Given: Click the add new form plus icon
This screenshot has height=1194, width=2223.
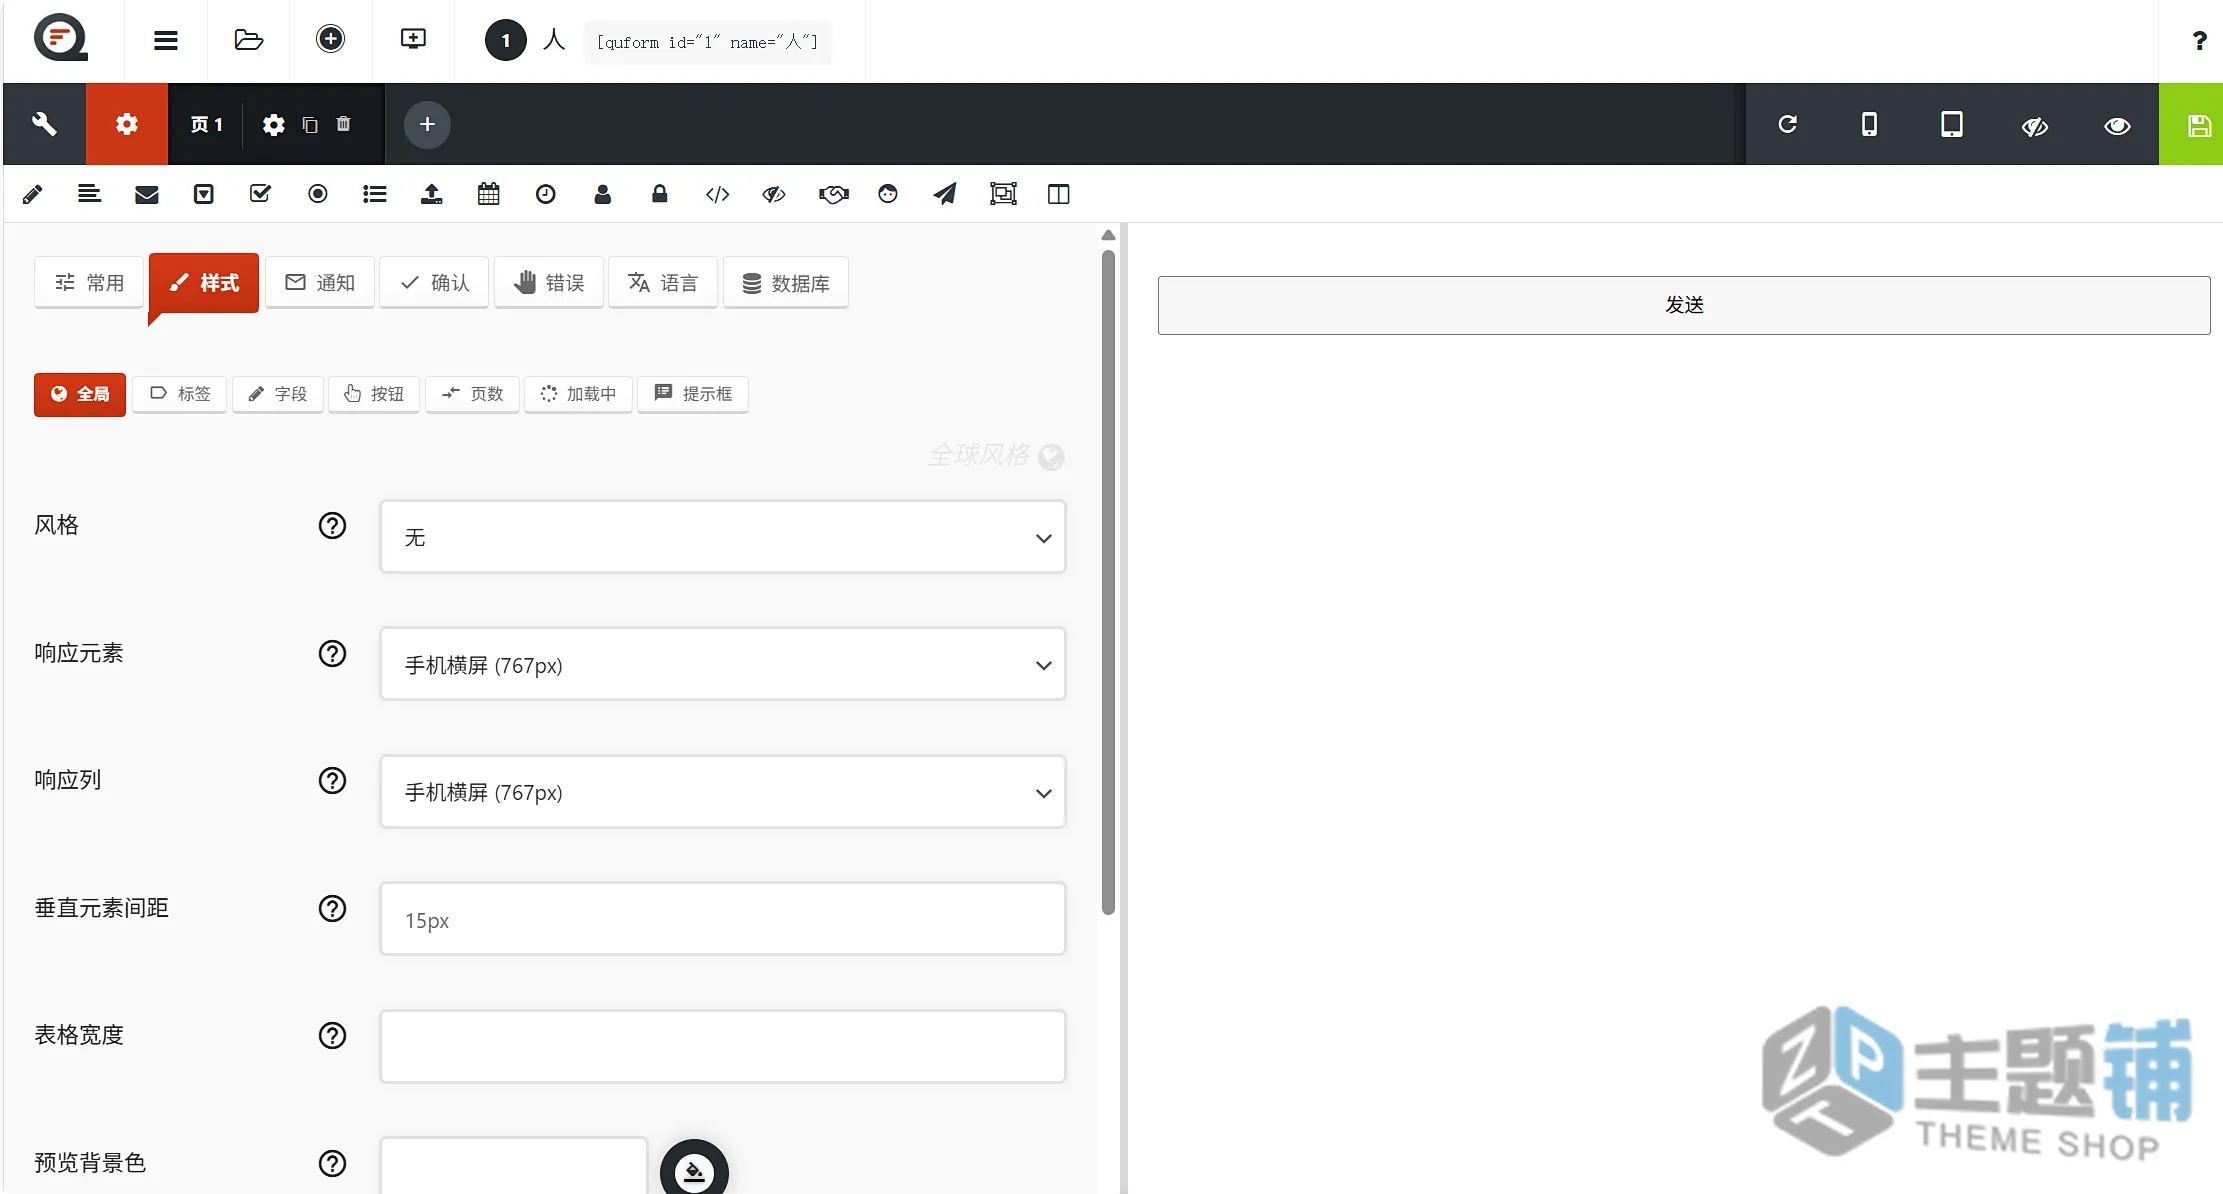Looking at the screenshot, I should tap(330, 39).
